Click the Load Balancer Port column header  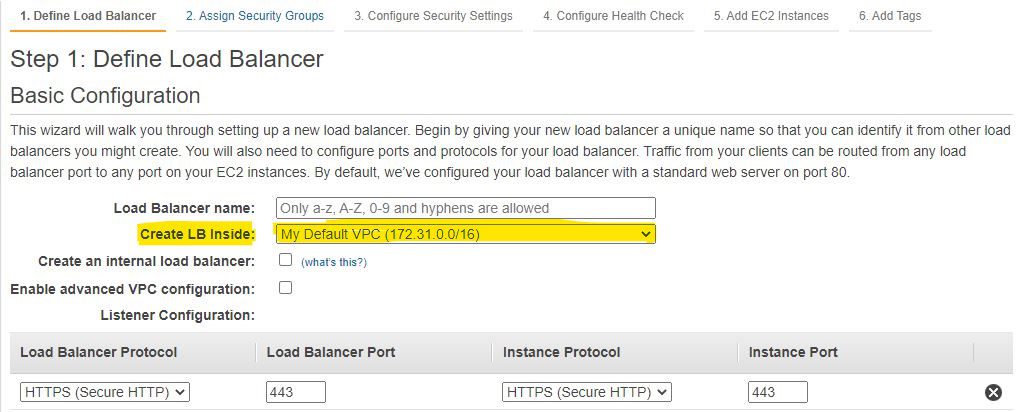[x=331, y=352]
